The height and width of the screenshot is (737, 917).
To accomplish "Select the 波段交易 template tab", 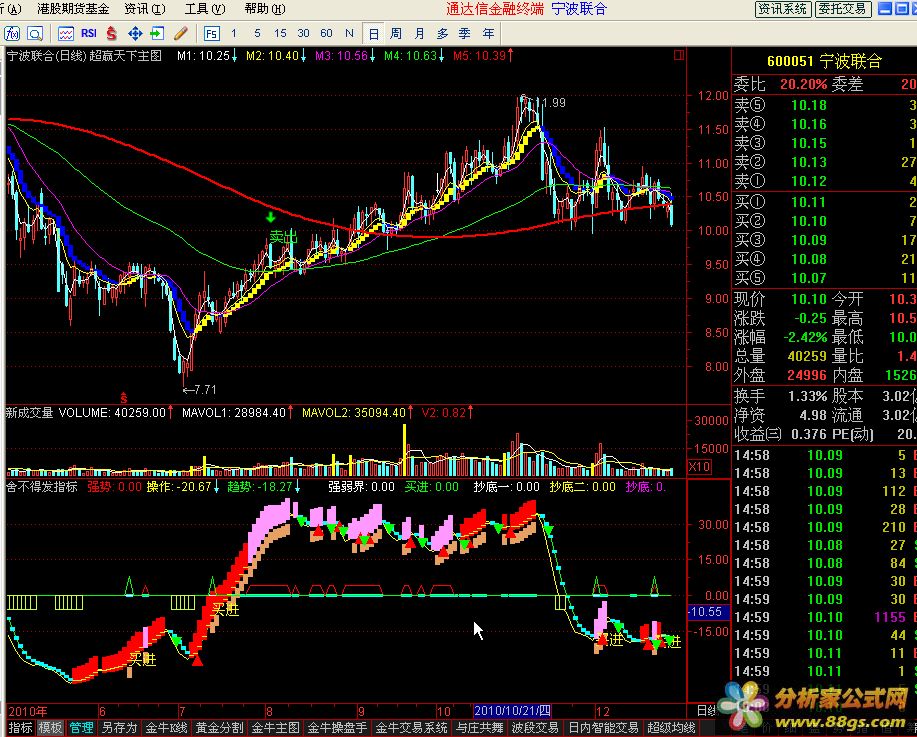I will [535, 728].
